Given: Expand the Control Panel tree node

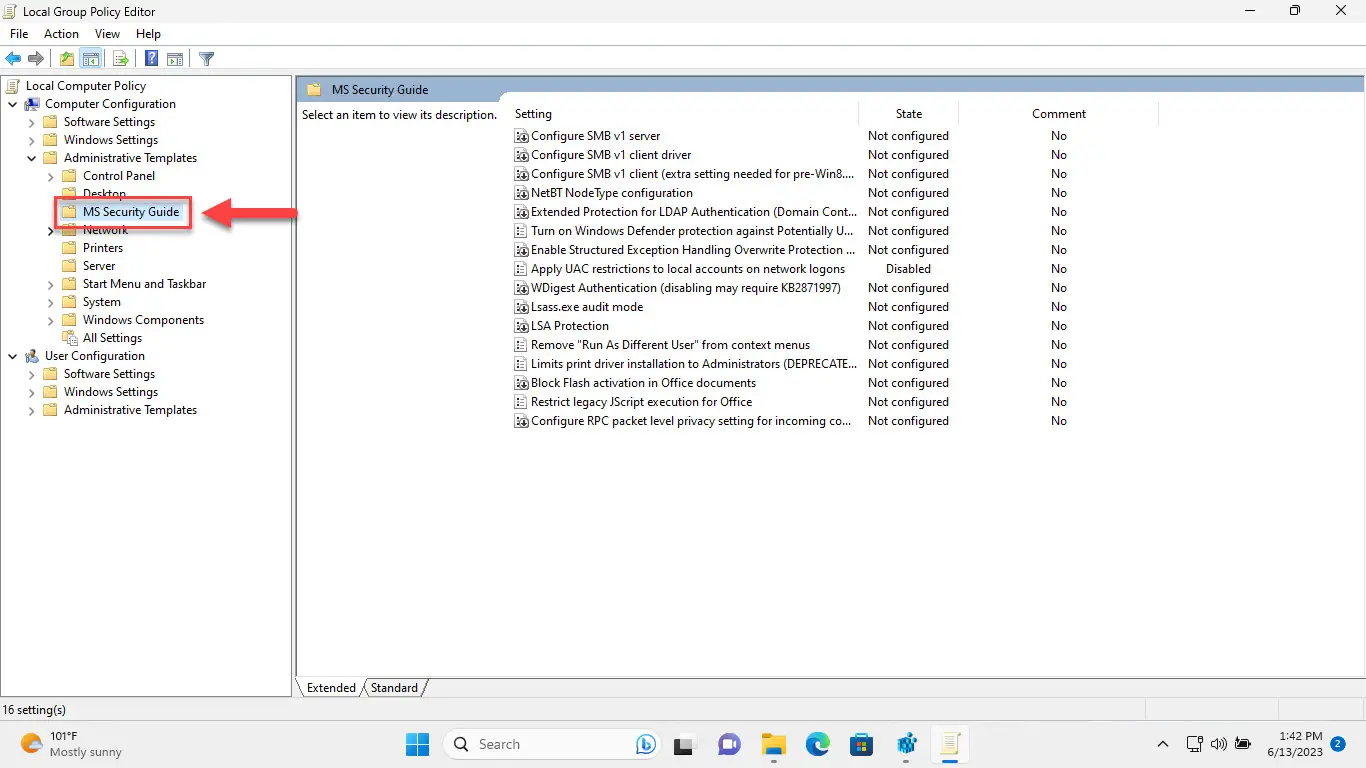Looking at the screenshot, I should tap(51, 176).
